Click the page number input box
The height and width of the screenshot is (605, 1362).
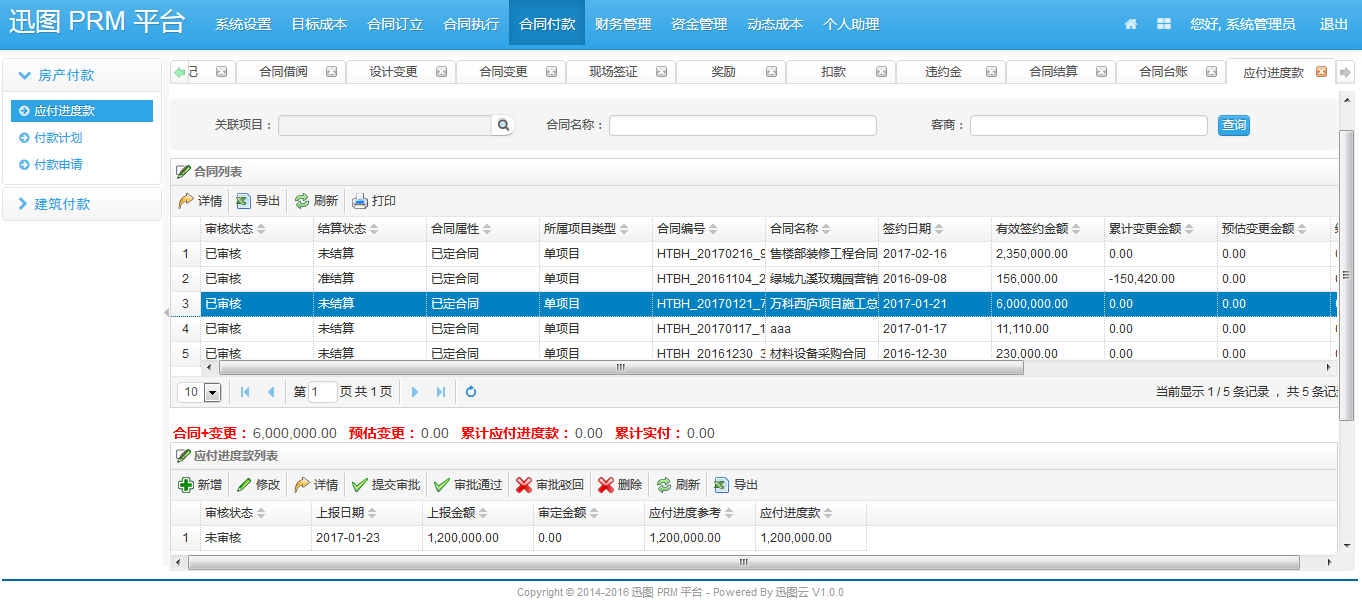coord(323,392)
